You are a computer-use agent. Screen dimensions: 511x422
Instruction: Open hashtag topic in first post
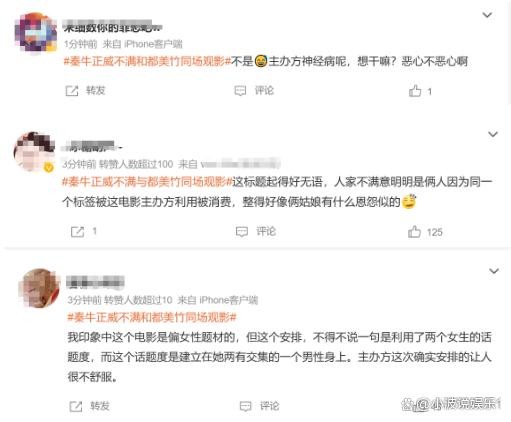tap(147, 61)
